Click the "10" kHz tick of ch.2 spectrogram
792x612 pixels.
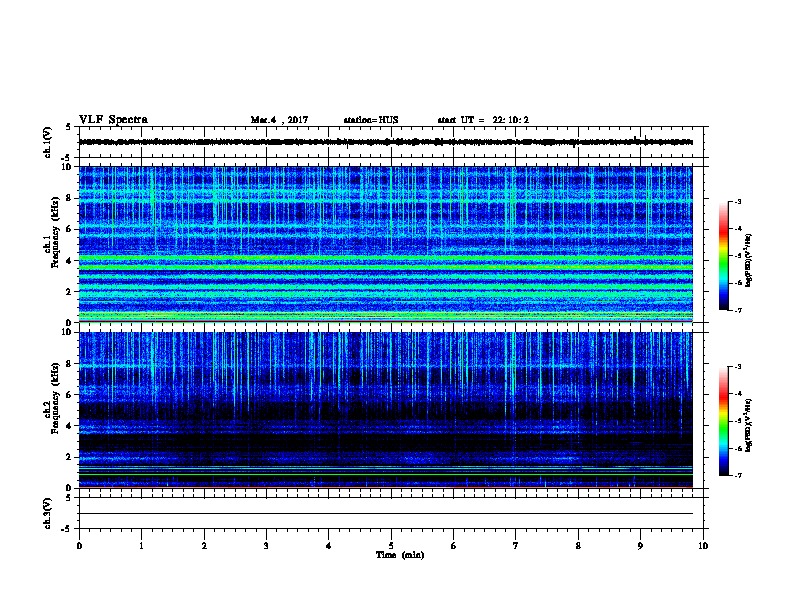click(x=68, y=332)
